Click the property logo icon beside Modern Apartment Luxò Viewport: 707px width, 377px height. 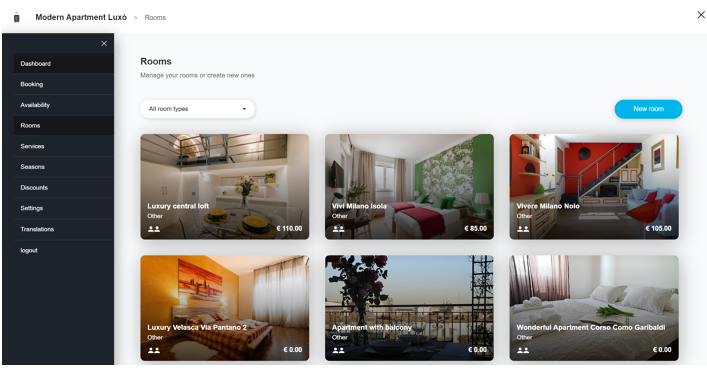(x=17, y=18)
